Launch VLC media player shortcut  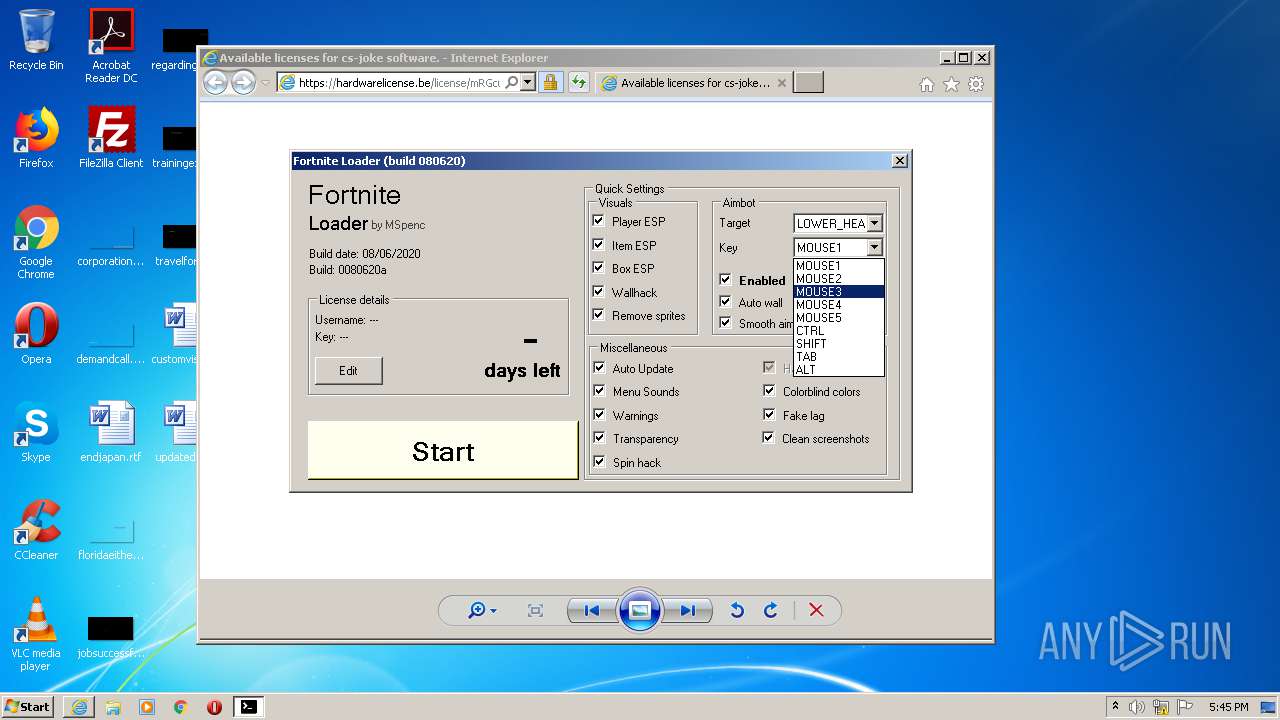click(x=36, y=634)
